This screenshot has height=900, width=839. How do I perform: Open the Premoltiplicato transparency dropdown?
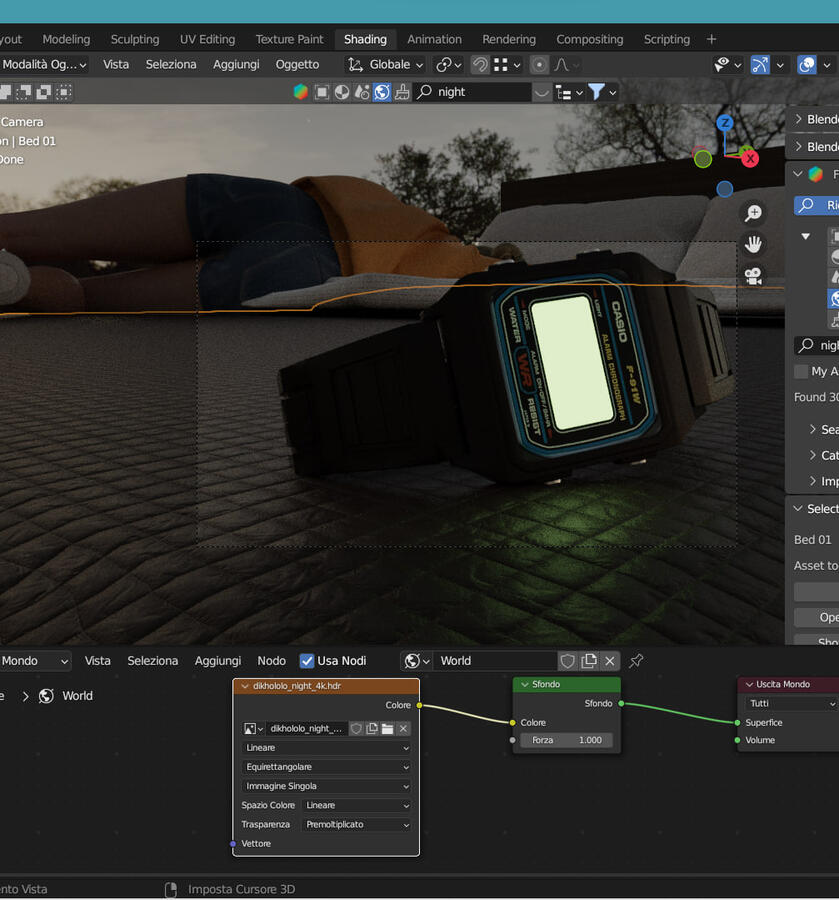click(x=356, y=824)
